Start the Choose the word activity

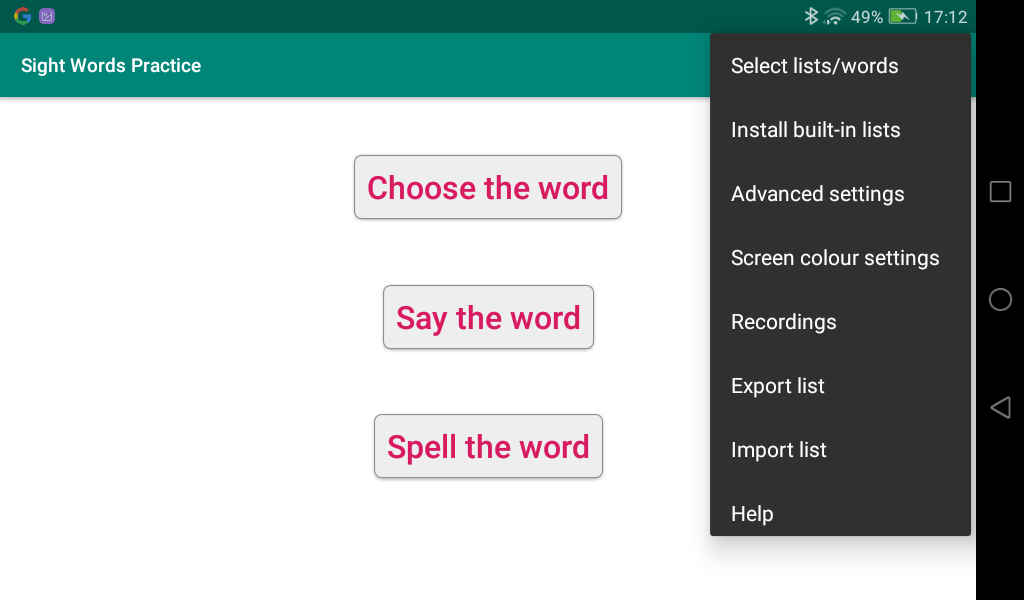coord(488,188)
